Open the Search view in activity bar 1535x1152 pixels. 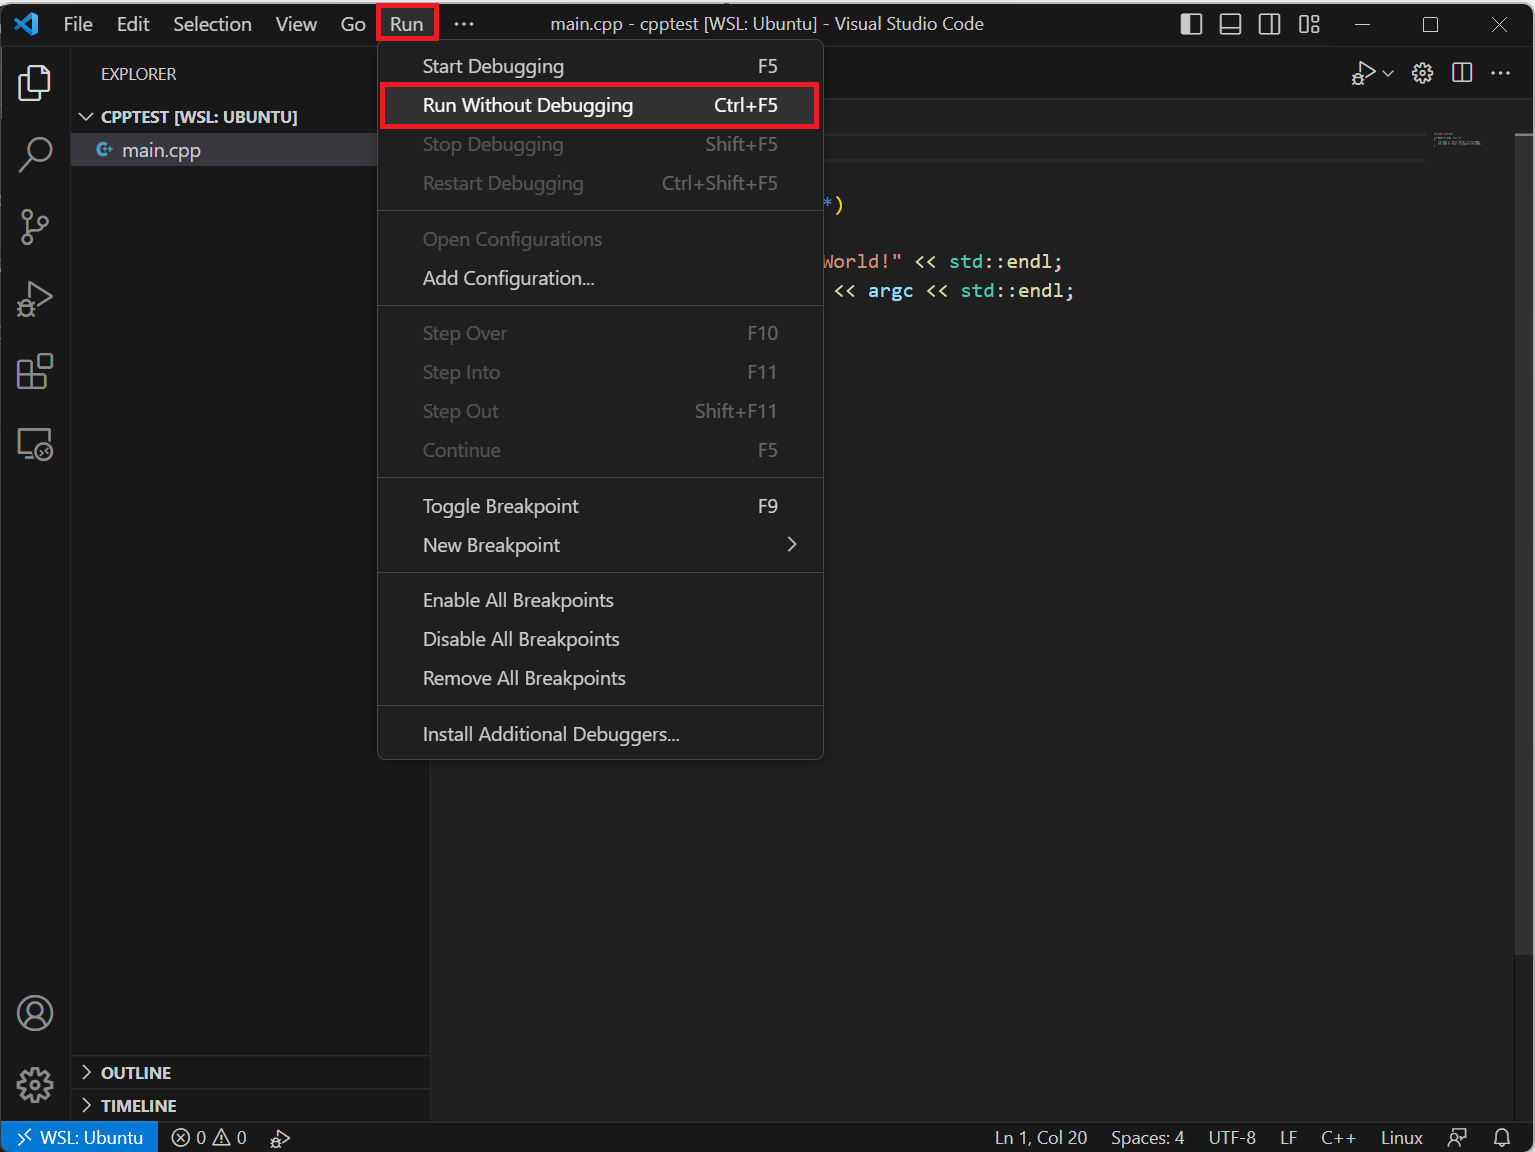(x=35, y=155)
